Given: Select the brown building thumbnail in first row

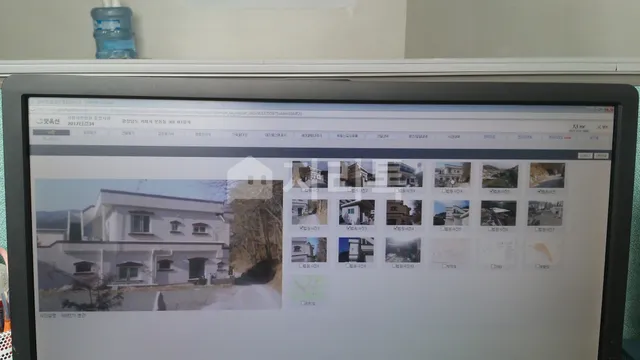Looking at the screenshot, I should click(357, 174).
